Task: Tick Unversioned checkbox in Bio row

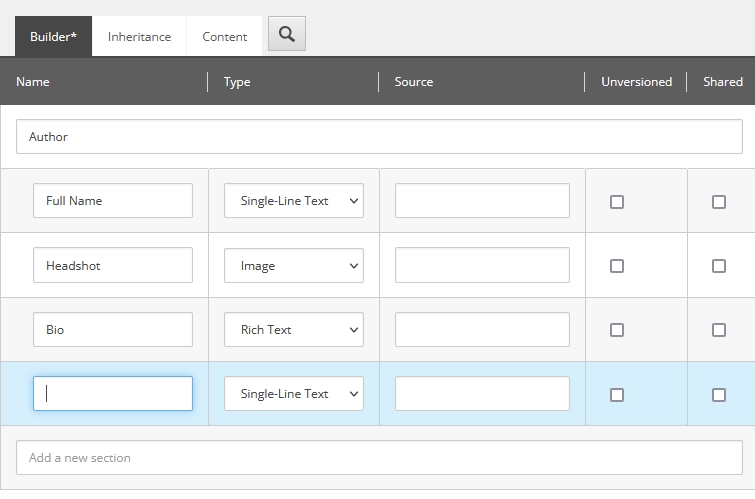Action: point(617,330)
